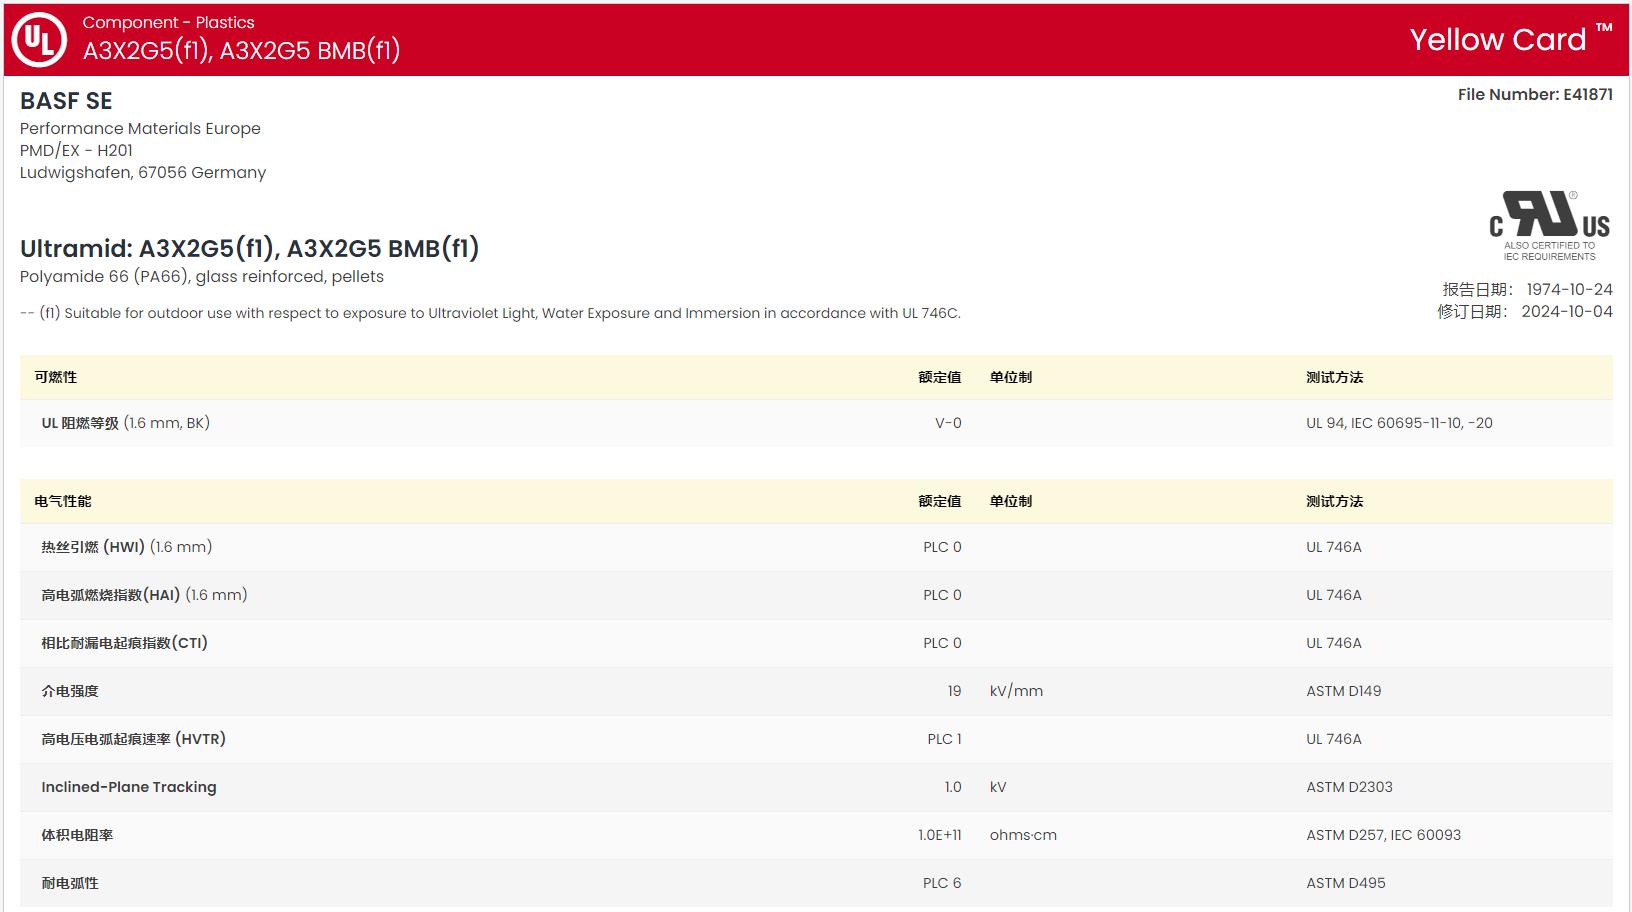
Task: Click '1.0' Inclined-Plane Tracking value
Action: click(953, 787)
